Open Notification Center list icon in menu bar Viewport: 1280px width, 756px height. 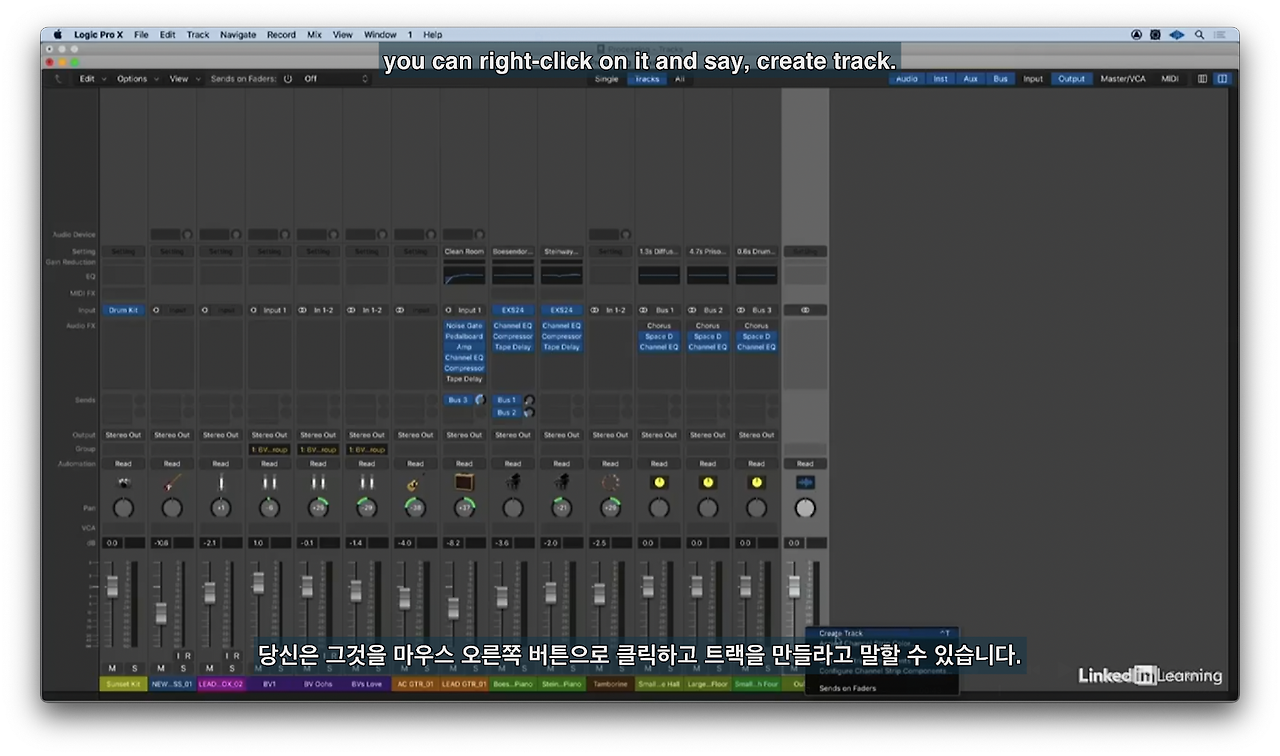pyautogui.click(x=1221, y=34)
